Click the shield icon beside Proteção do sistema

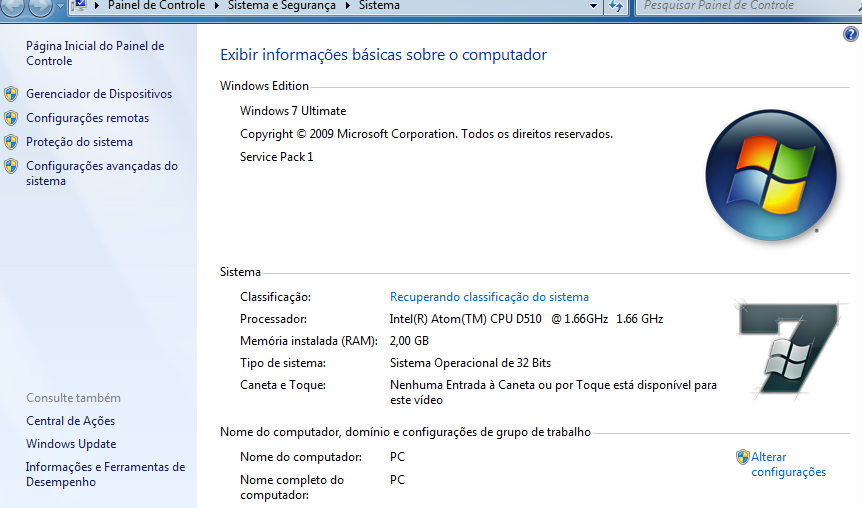coord(11,142)
